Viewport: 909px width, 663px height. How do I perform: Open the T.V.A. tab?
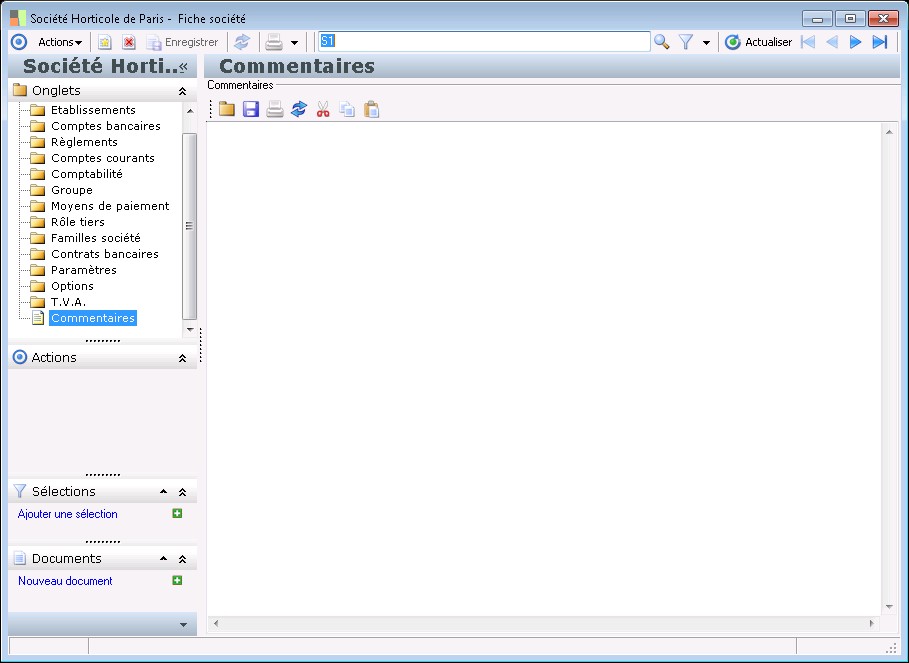tap(68, 302)
